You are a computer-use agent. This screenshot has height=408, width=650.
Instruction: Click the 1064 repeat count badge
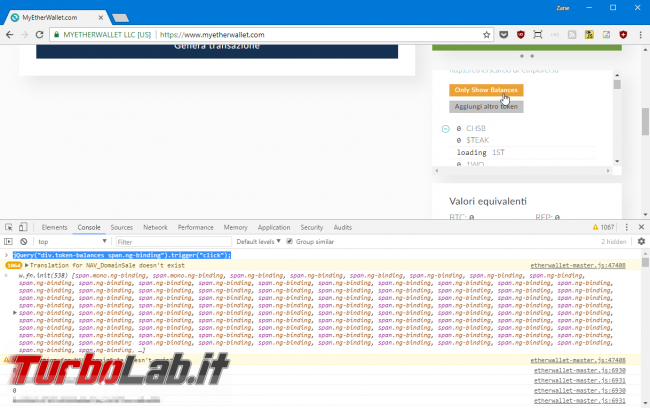pyautogui.click(x=14, y=265)
